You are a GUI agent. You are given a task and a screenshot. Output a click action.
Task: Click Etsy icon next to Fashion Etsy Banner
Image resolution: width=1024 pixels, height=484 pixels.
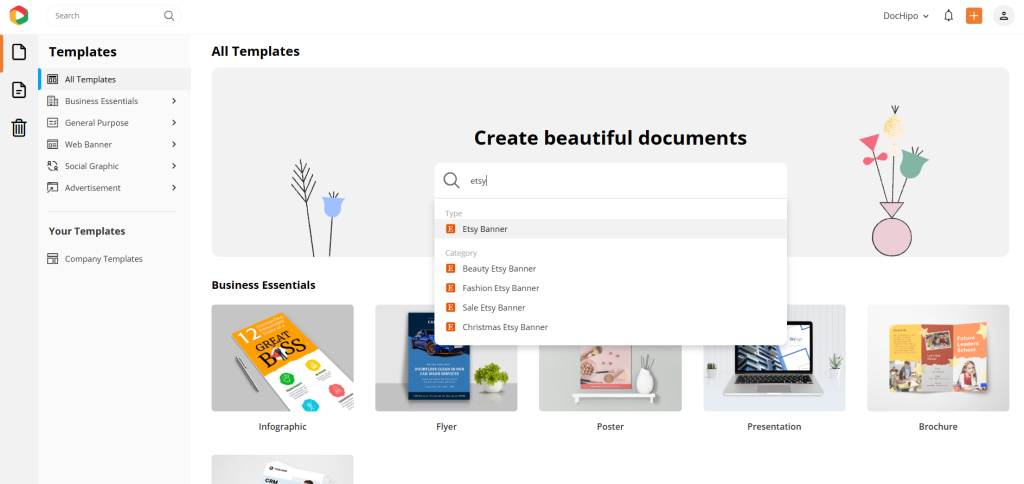pyautogui.click(x=450, y=287)
